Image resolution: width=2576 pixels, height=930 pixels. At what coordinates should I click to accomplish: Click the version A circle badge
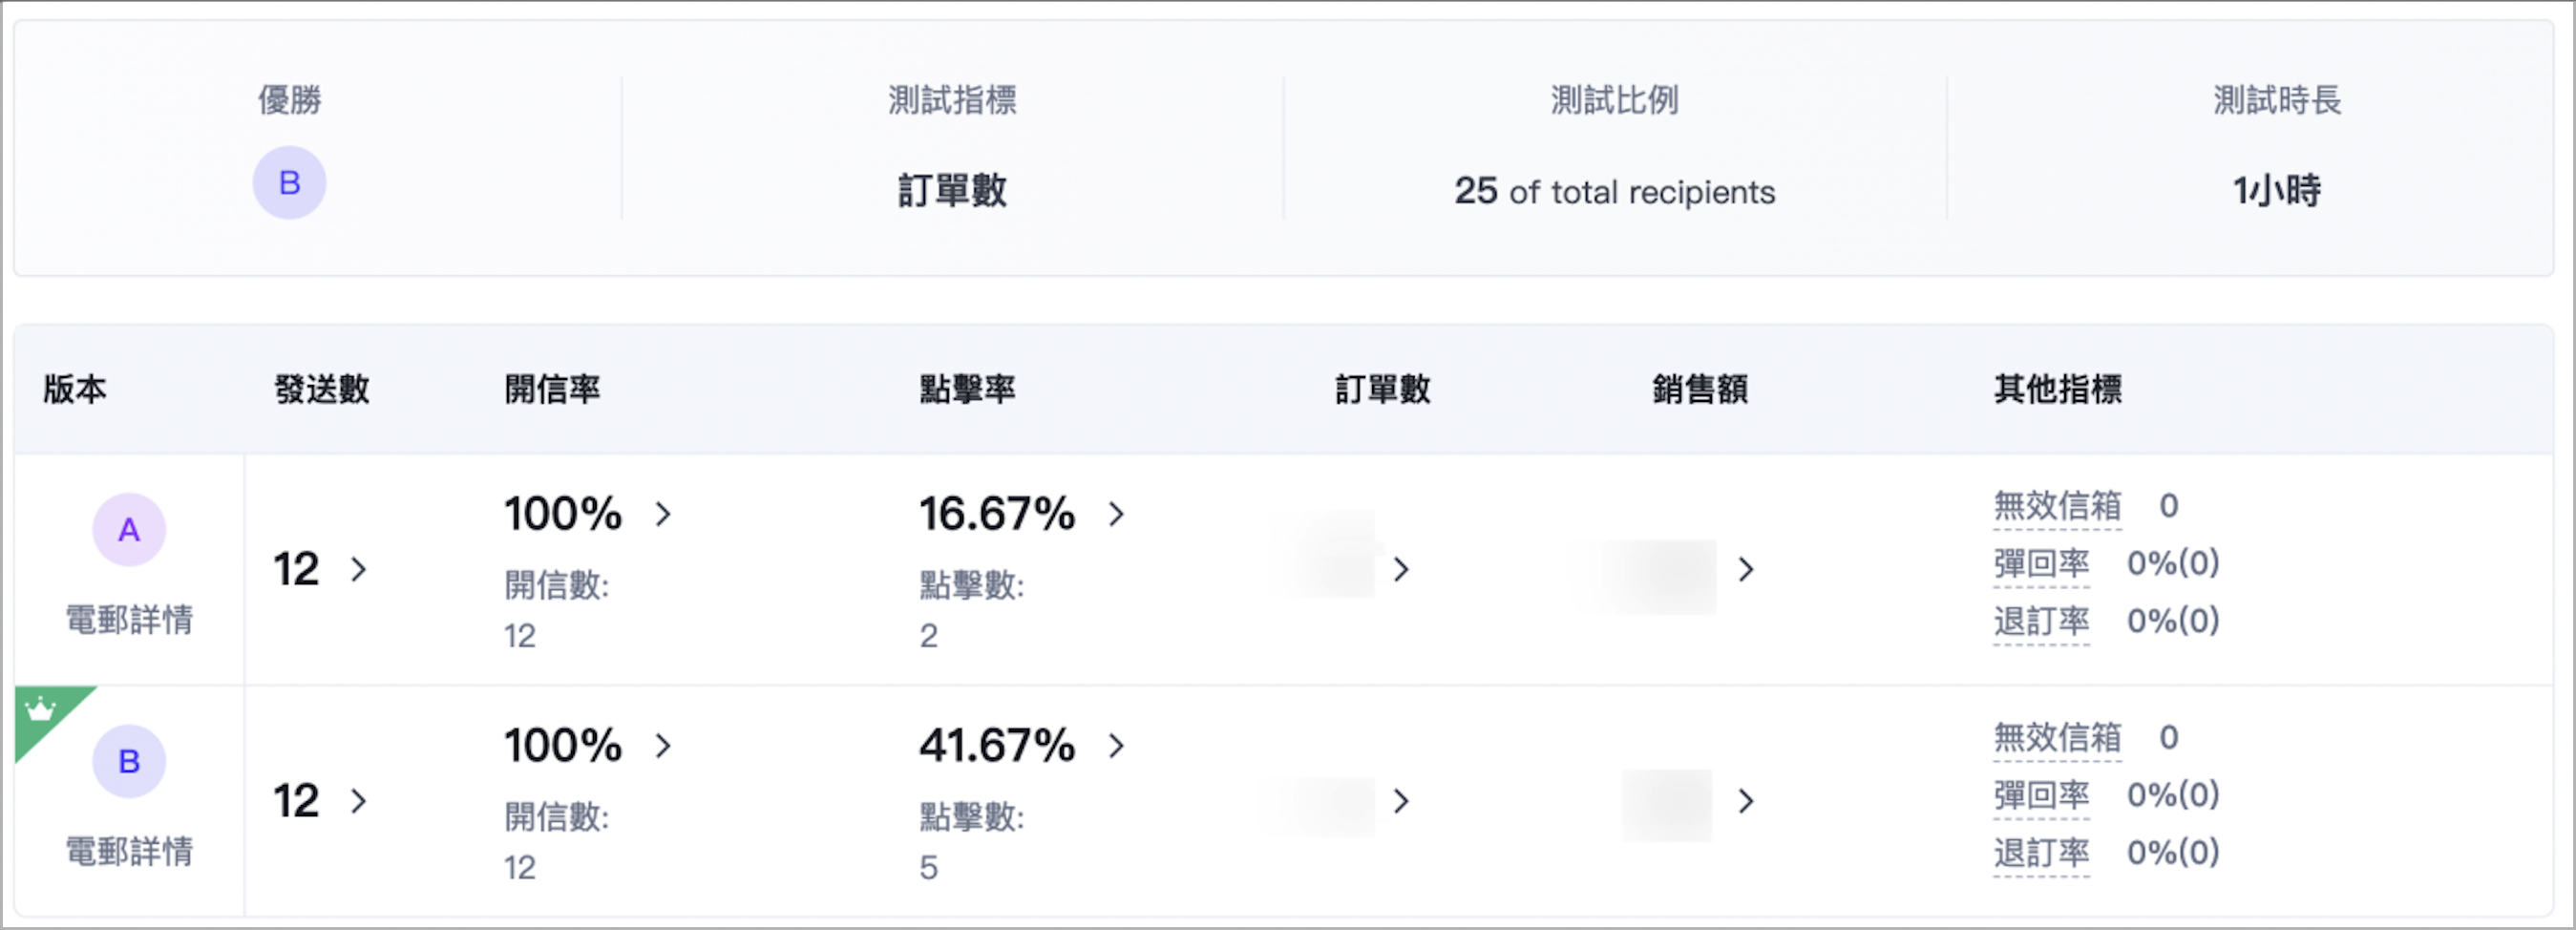point(129,529)
